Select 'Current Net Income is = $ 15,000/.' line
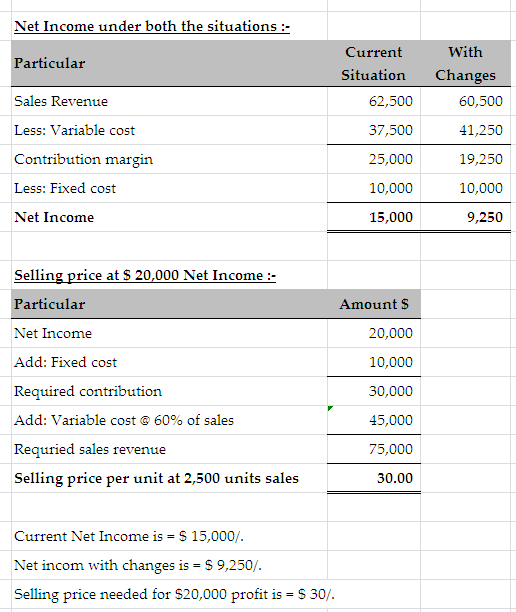This screenshot has height=612, width=516. (x=129, y=536)
